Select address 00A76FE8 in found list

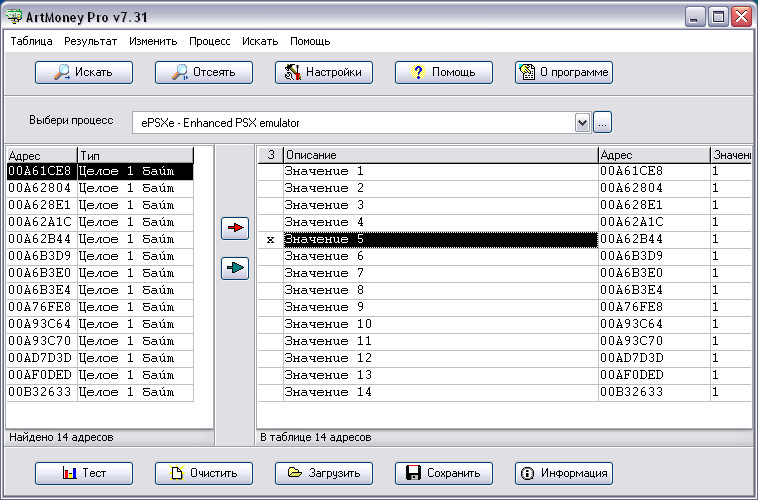(42, 307)
